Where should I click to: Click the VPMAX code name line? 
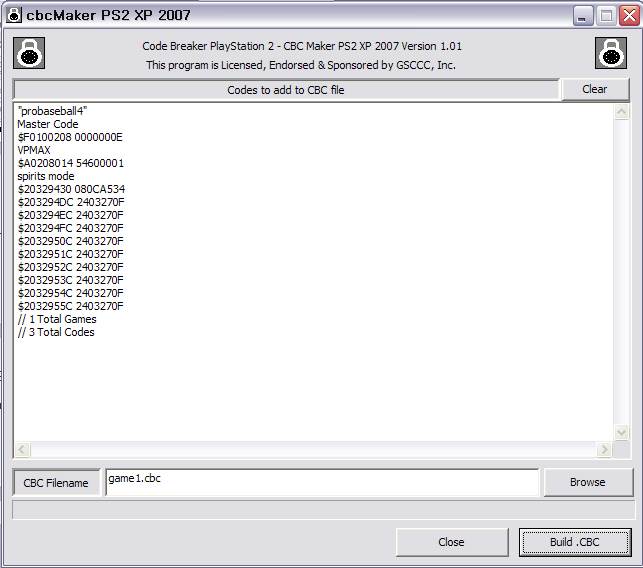click(34, 150)
